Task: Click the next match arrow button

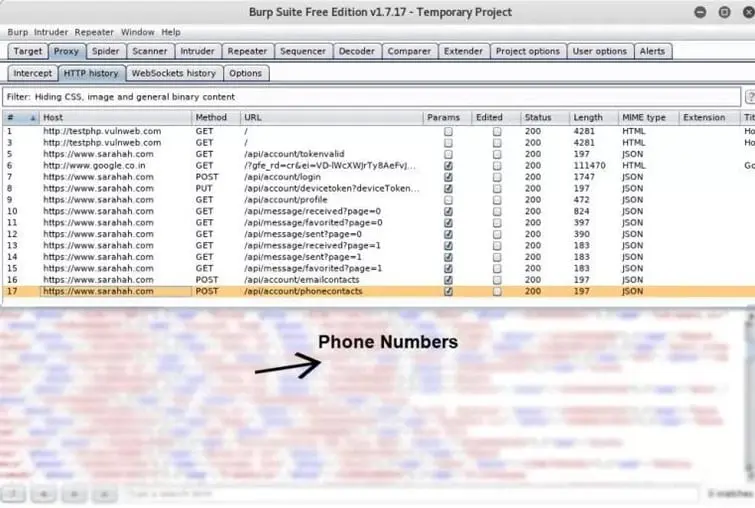Action: pos(106,494)
